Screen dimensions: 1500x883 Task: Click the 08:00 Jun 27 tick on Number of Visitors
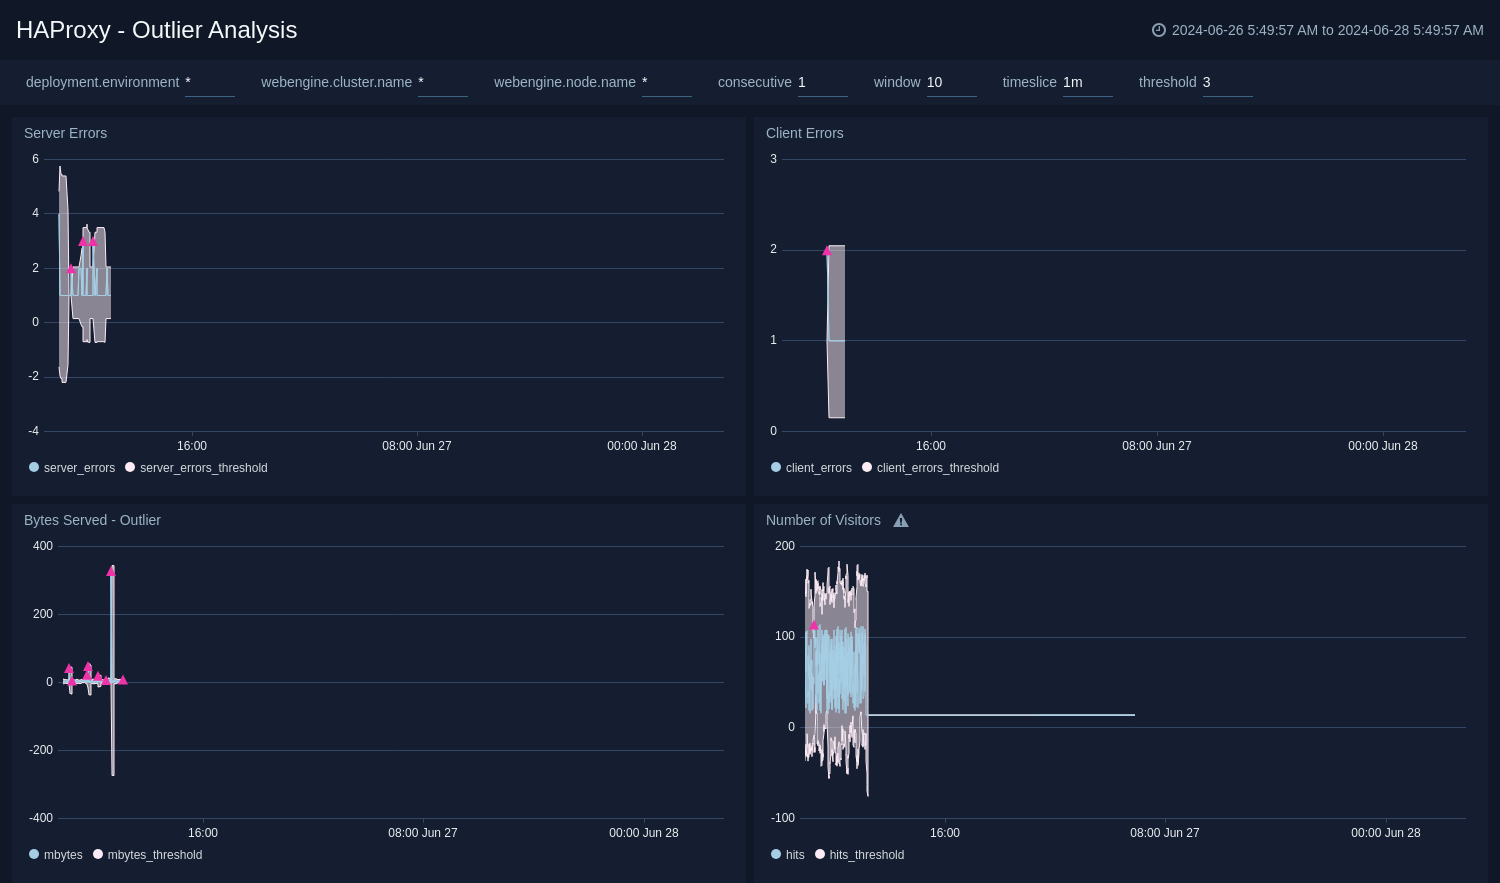point(1165,833)
